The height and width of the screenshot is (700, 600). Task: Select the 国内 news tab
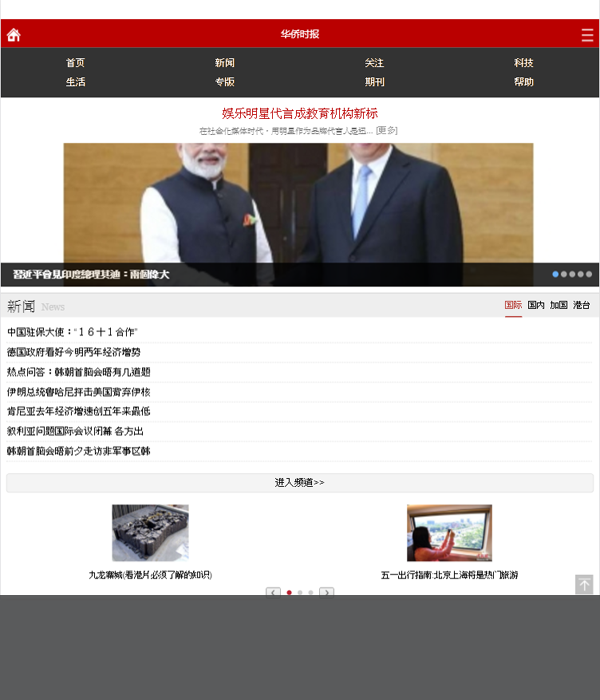[536, 305]
